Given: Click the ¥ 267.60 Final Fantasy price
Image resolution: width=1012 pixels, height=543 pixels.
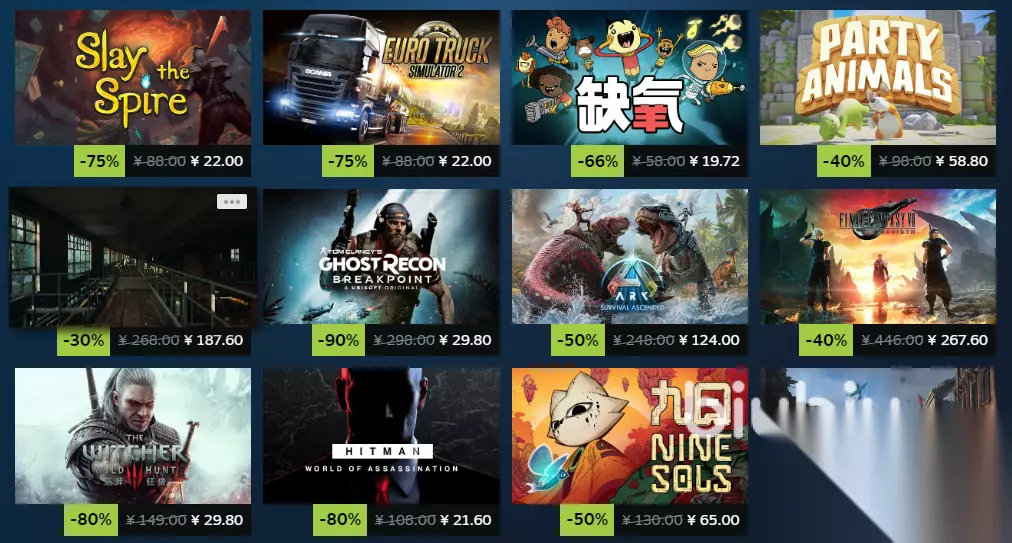Looking at the screenshot, I should click(x=958, y=340).
